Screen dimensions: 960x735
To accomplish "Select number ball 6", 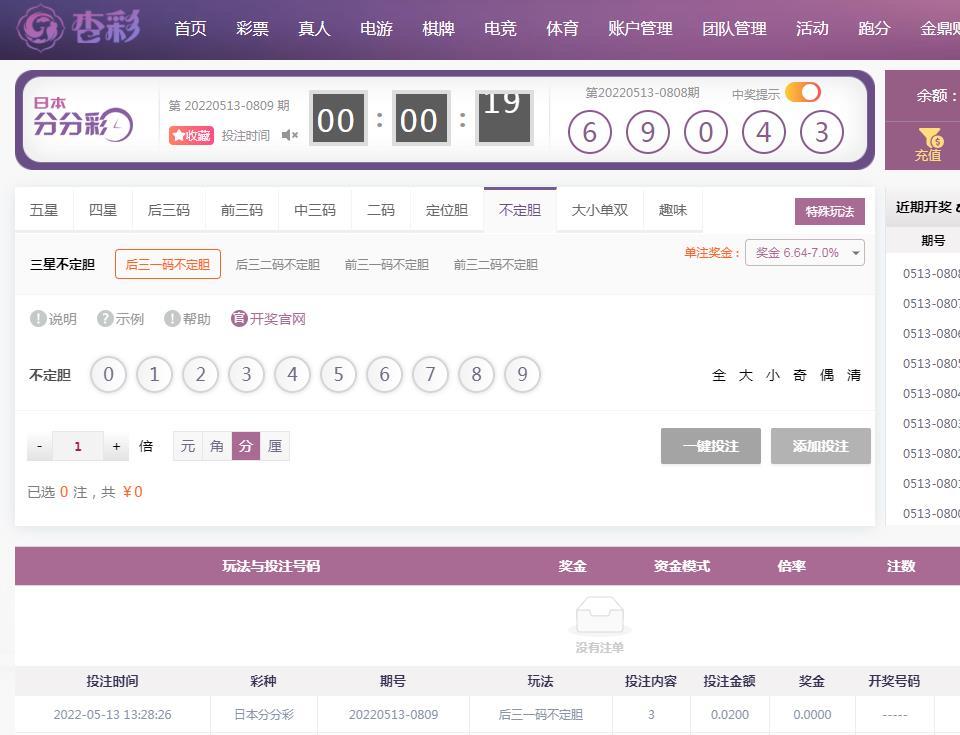I will 384,374.
